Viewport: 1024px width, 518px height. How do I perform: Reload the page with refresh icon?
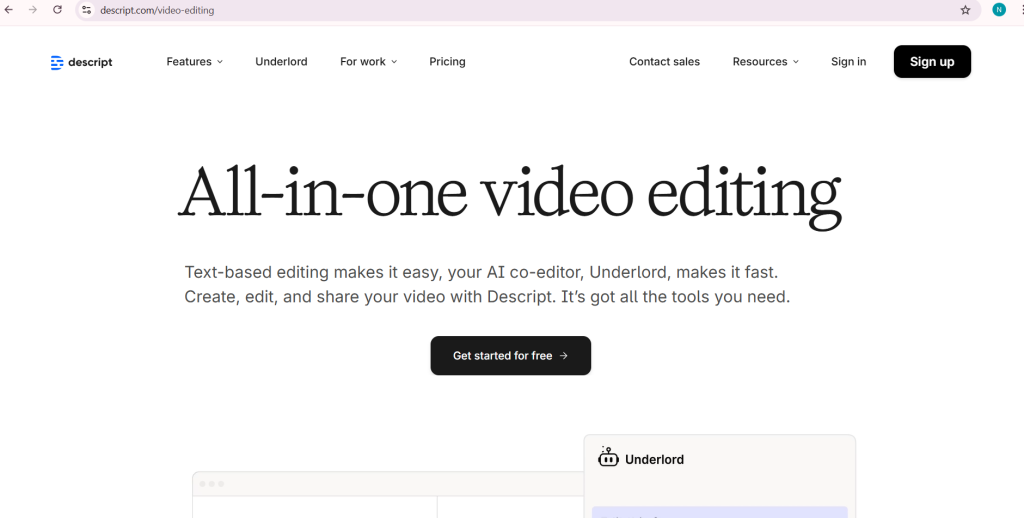click(x=57, y=10)
